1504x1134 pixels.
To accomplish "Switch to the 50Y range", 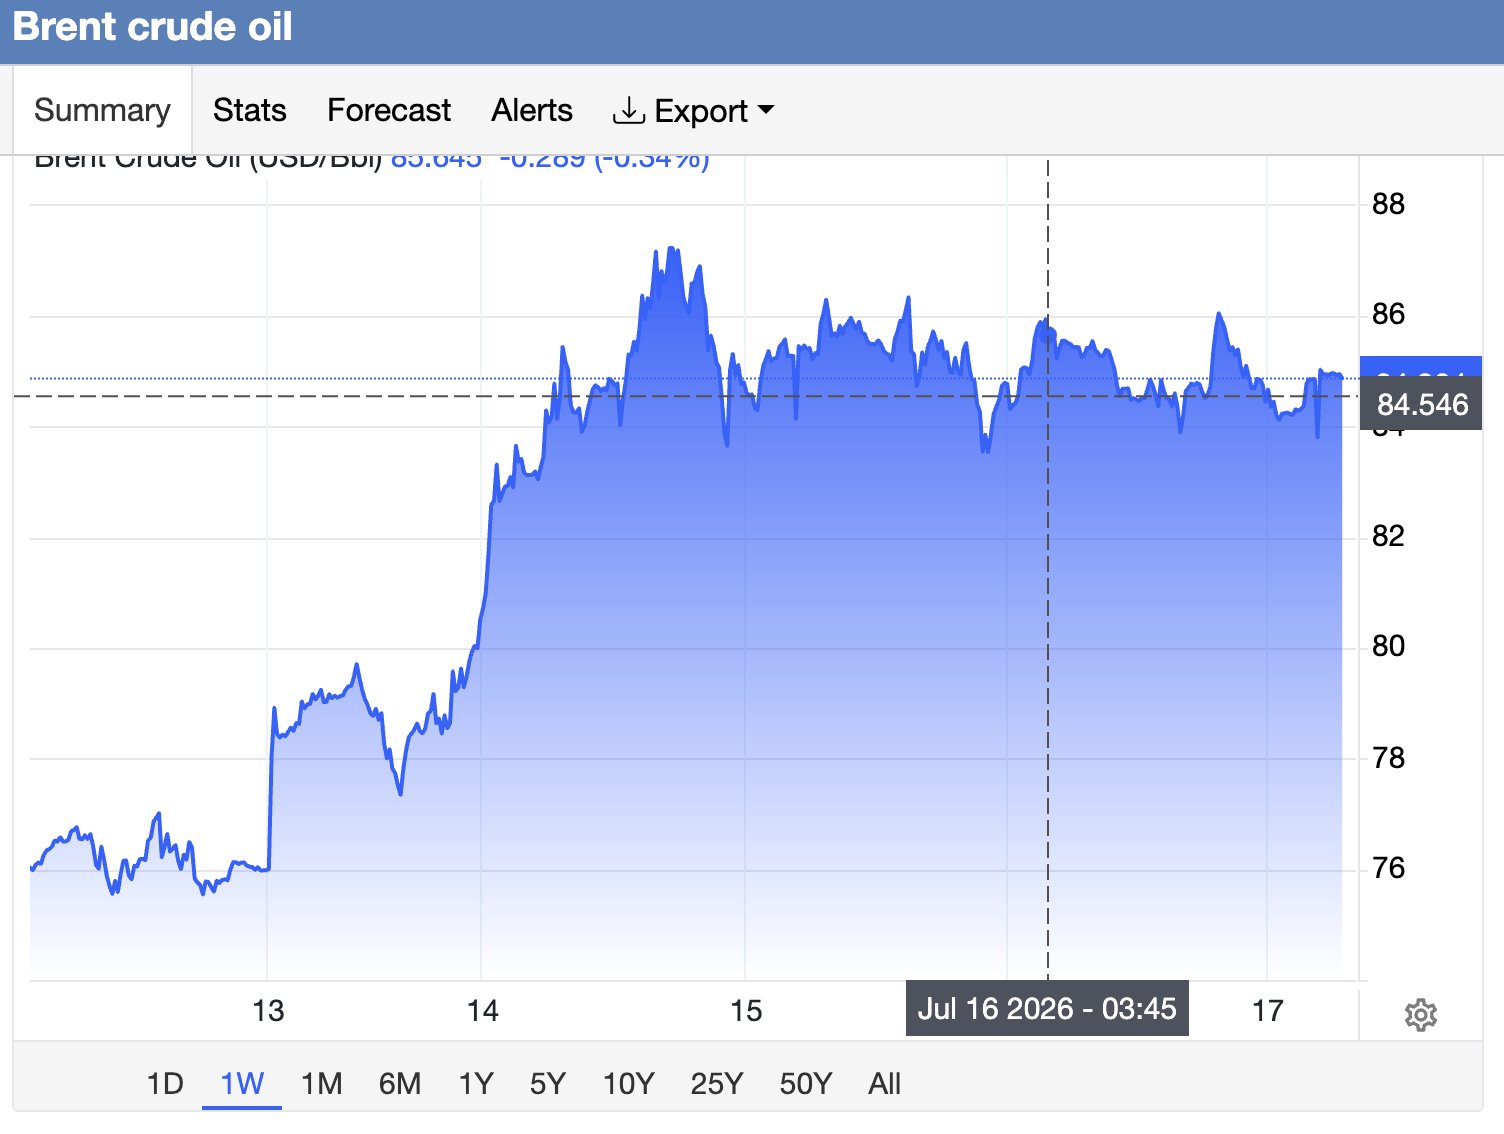I will [806, 1084].
